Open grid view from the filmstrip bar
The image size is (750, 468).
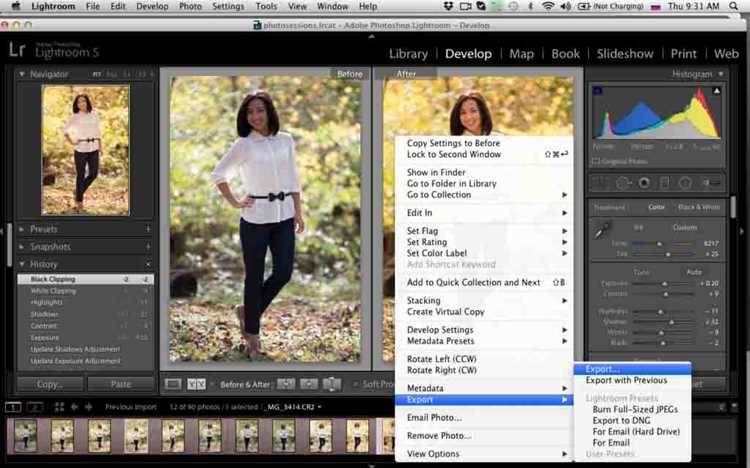click(x=59, y=407)
